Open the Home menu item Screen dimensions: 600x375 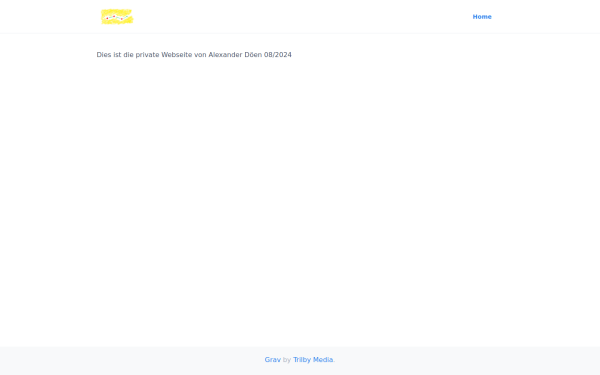click(x=482, y=17)
